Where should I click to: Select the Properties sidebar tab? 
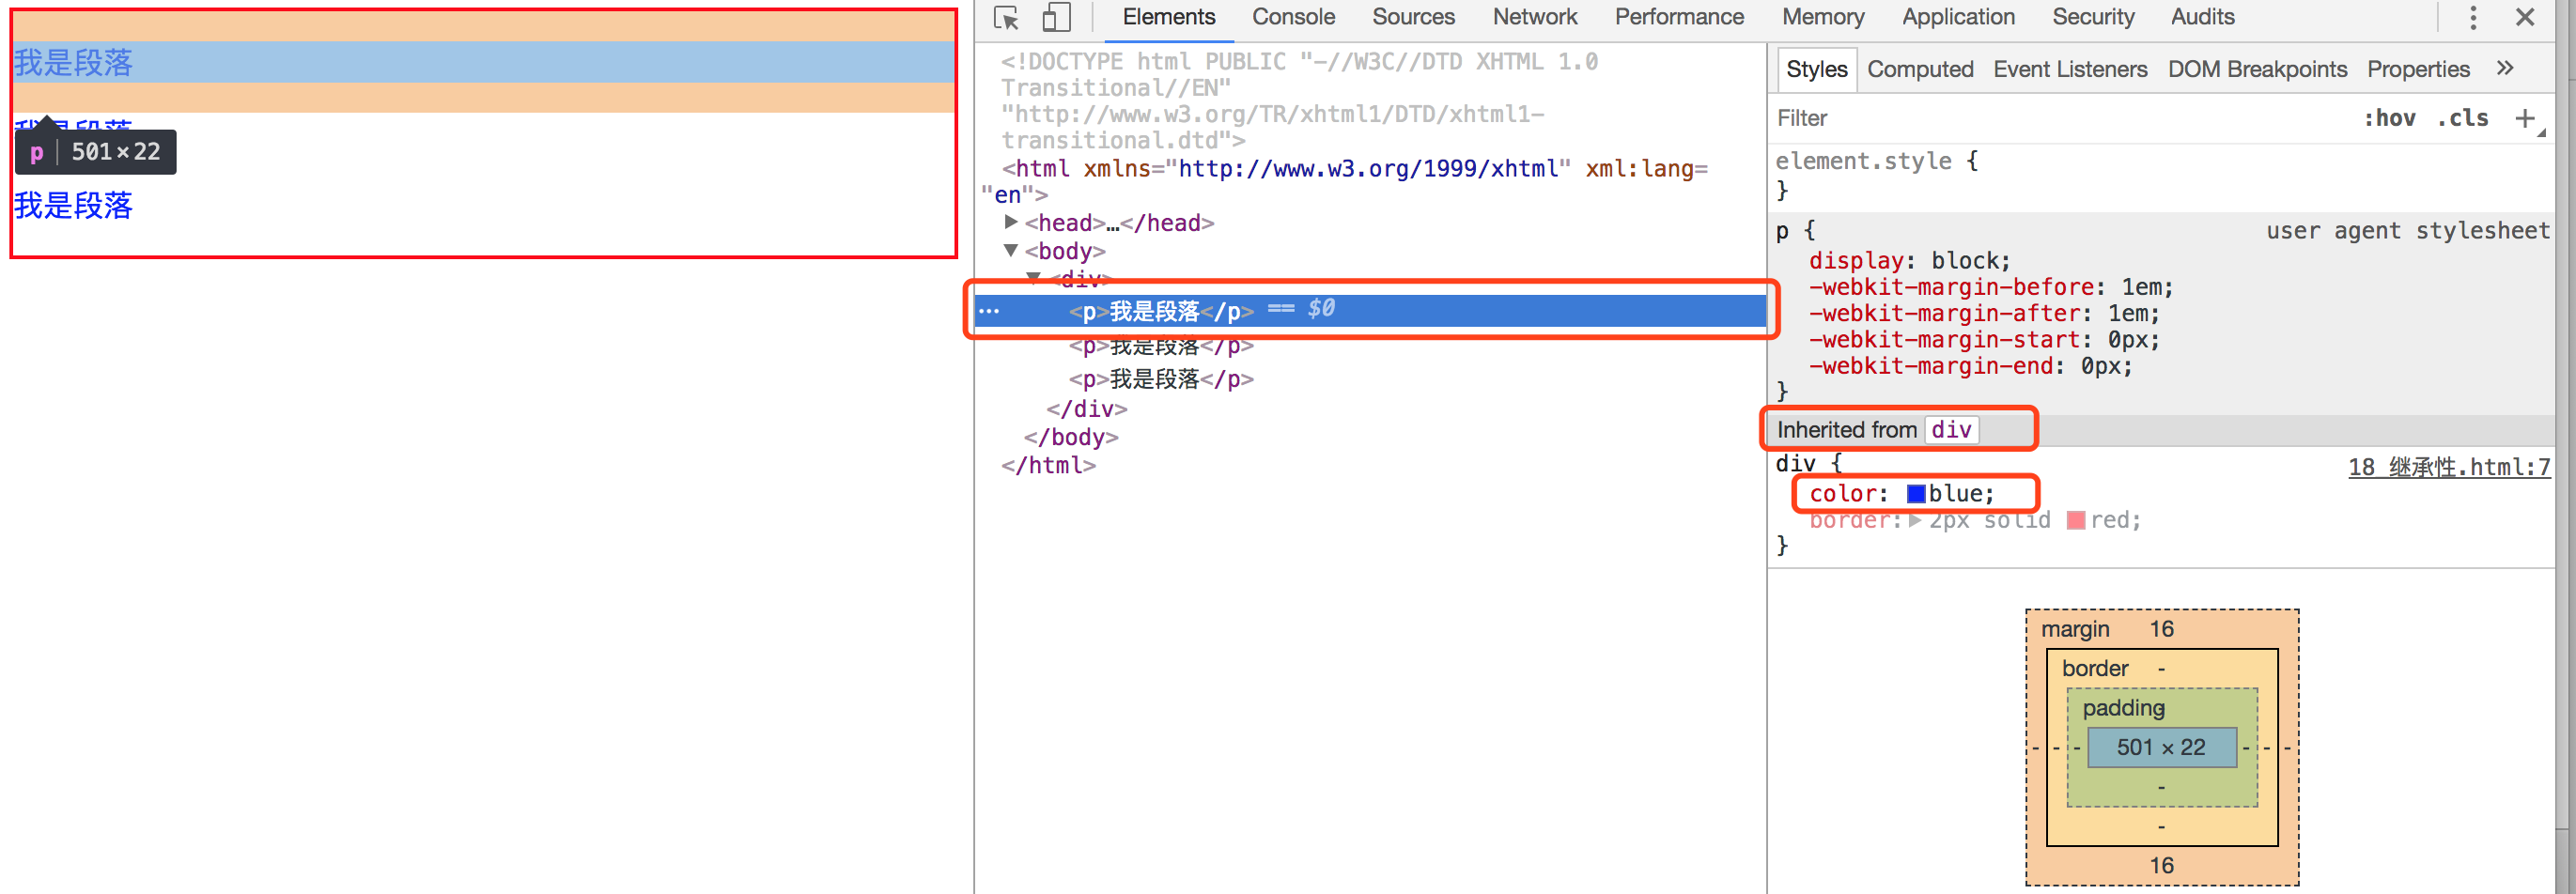pyautogui.click(x=2418, y=69)
